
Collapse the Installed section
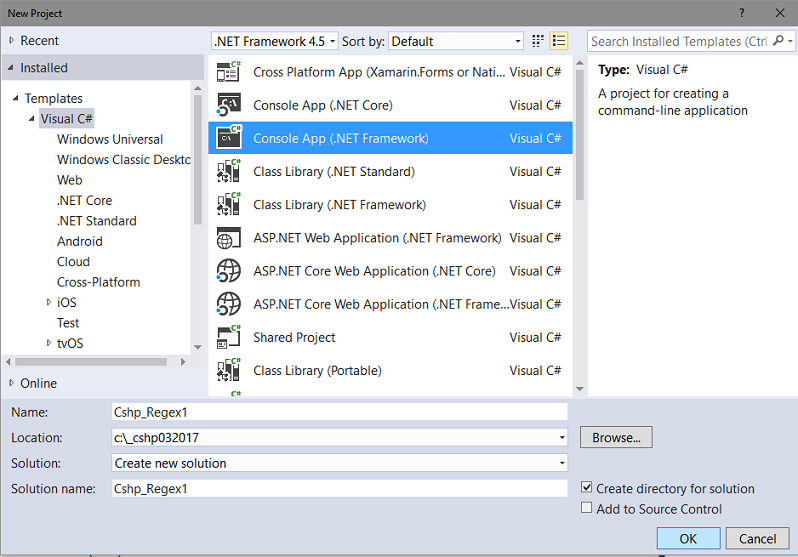coord(11,67)
